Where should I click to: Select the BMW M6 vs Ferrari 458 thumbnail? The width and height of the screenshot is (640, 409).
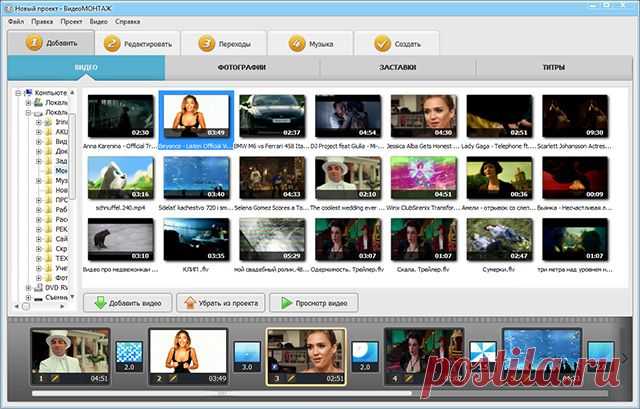[x=272, y=116]
